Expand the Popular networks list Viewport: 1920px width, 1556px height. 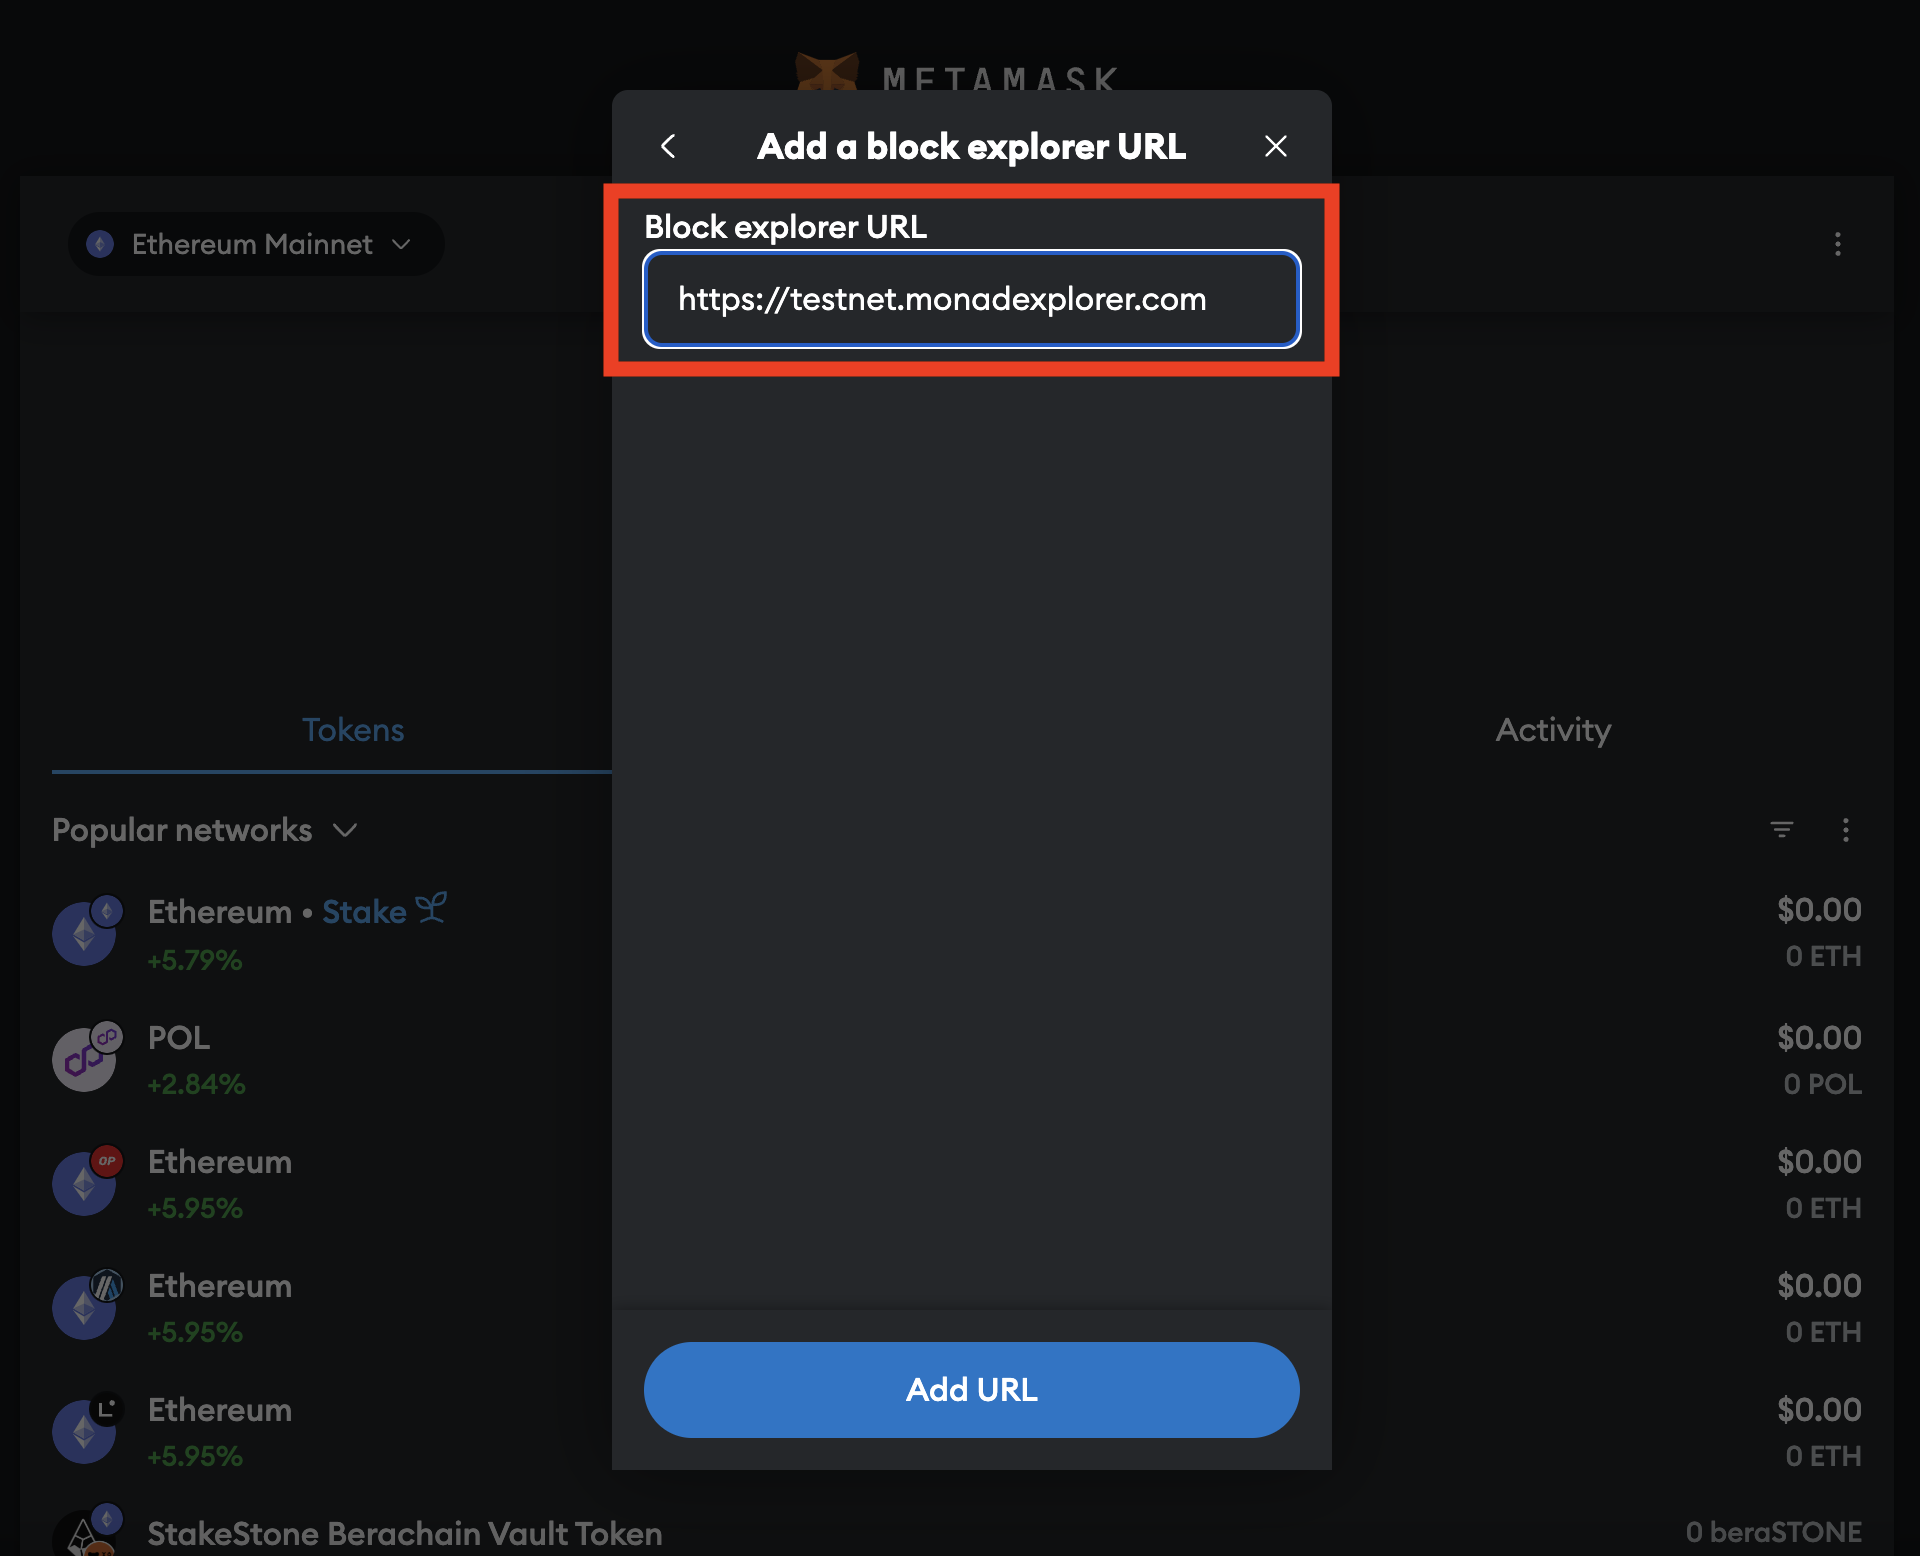coord(344,830)
